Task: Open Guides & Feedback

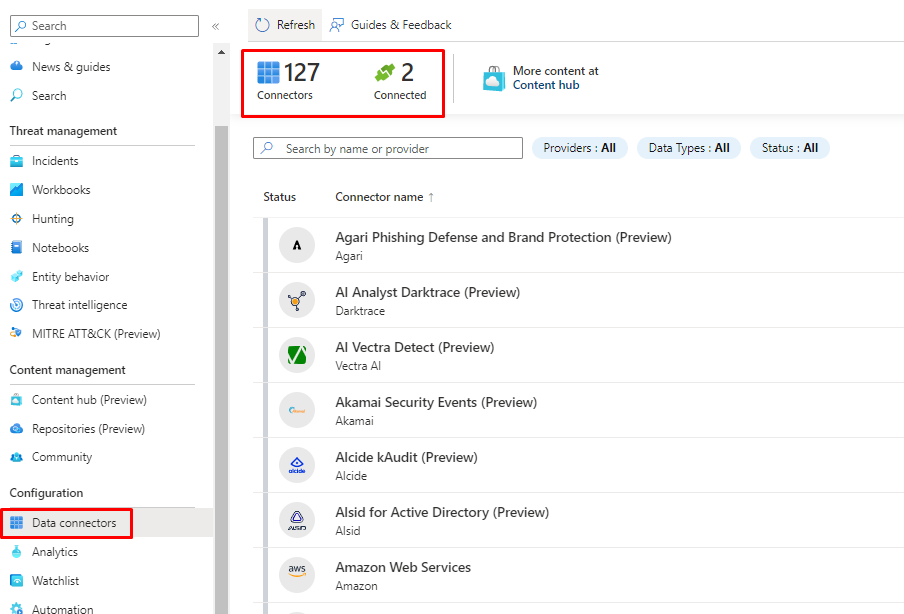Action: pos(391,25)
